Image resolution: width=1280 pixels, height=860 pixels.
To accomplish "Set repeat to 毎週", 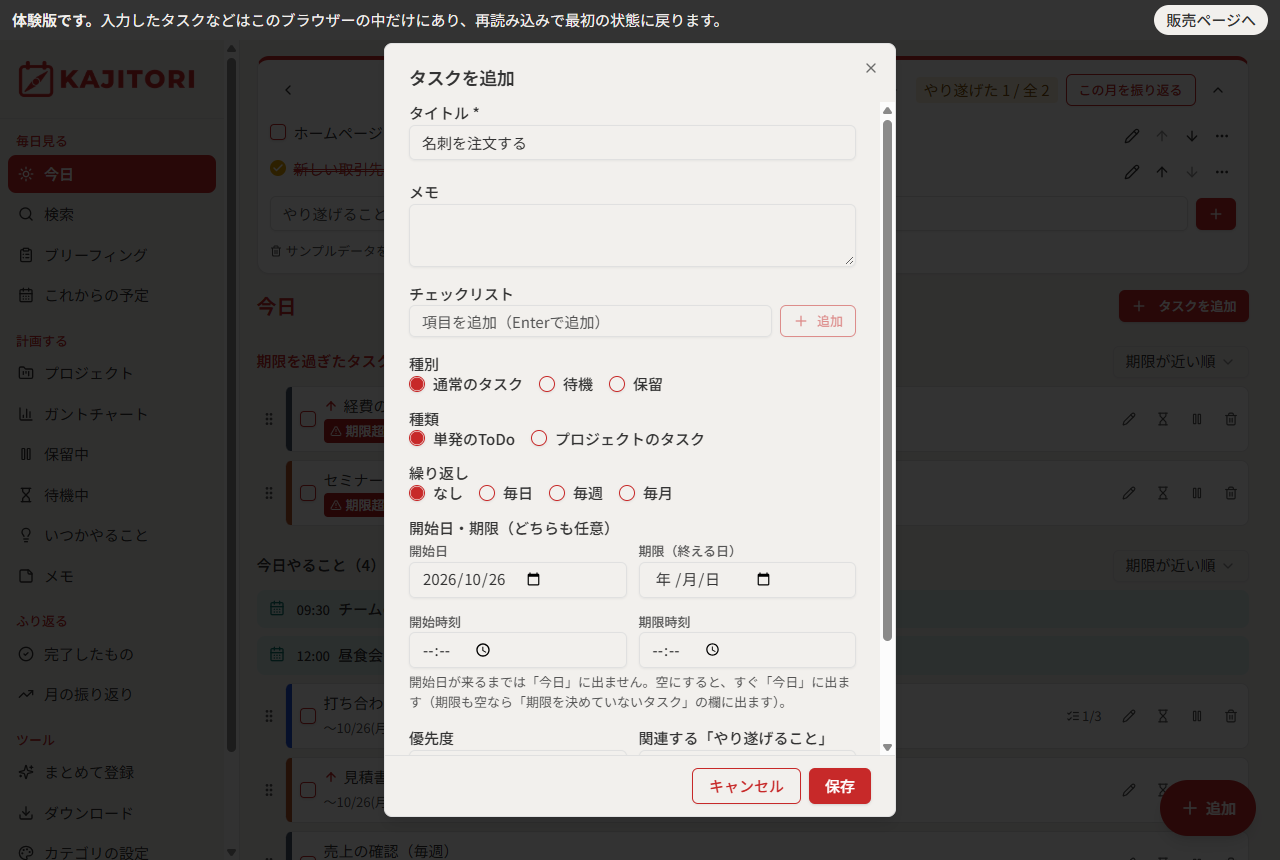I will 557,493.
